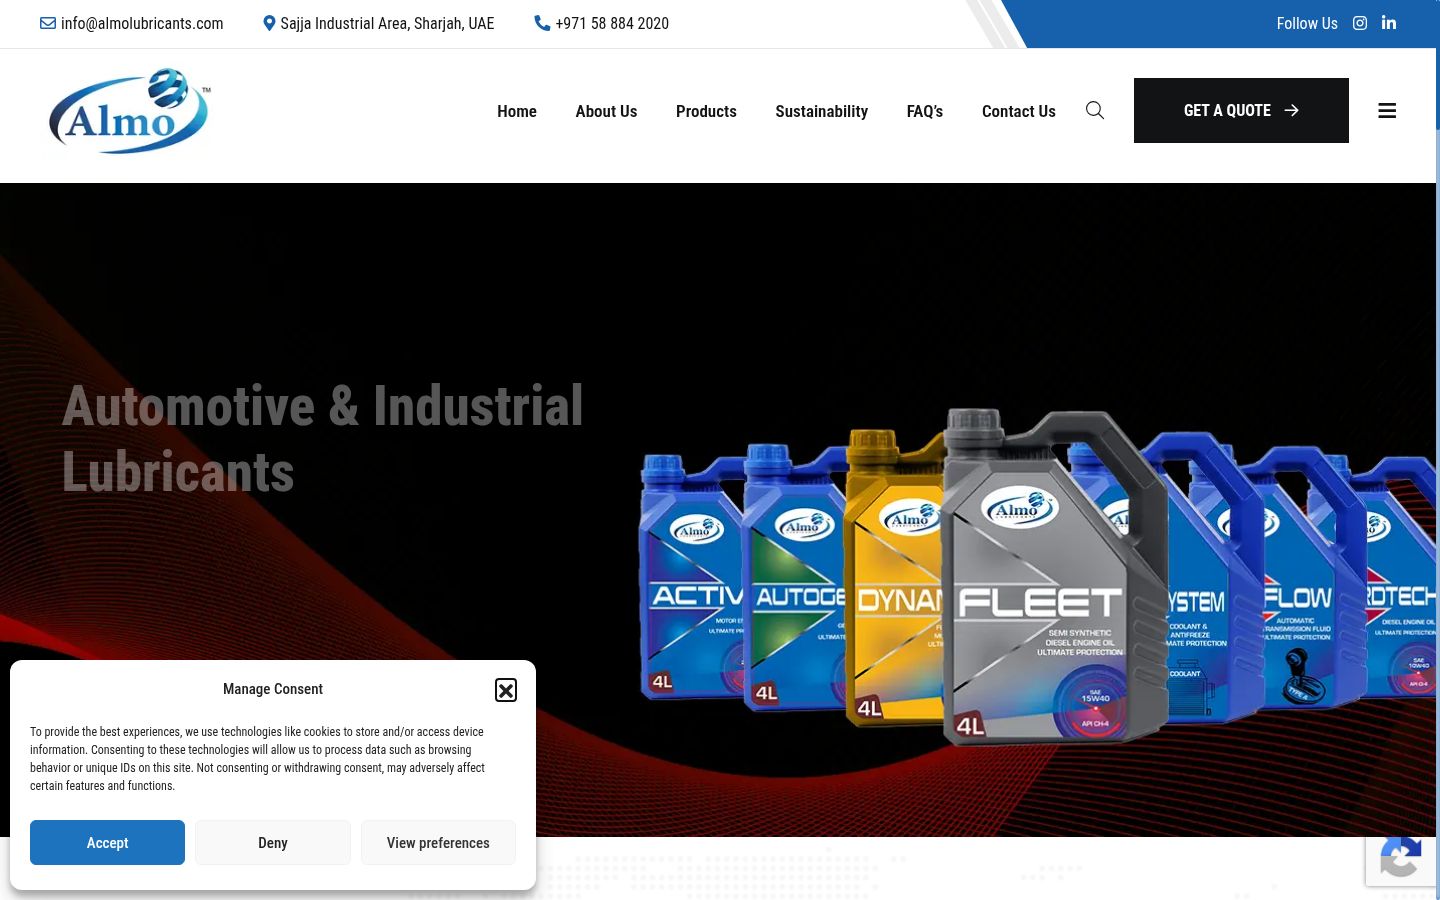Image resolution: width=1440 pixels, height=900 pixels.
Task: Click the Autogear oil bottle
Action: 795,578
